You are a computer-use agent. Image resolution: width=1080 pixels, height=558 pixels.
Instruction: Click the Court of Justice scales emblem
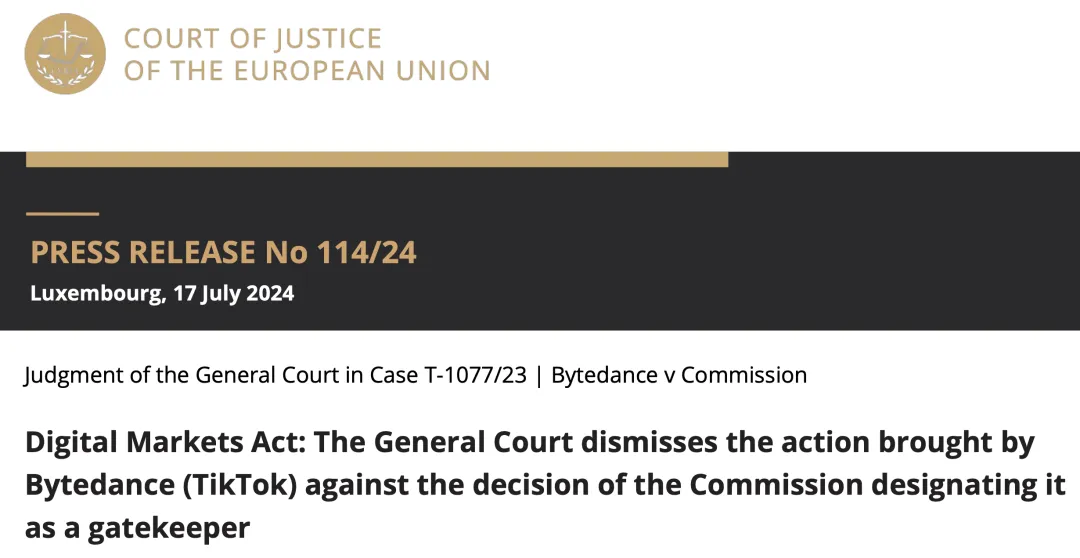65,55
